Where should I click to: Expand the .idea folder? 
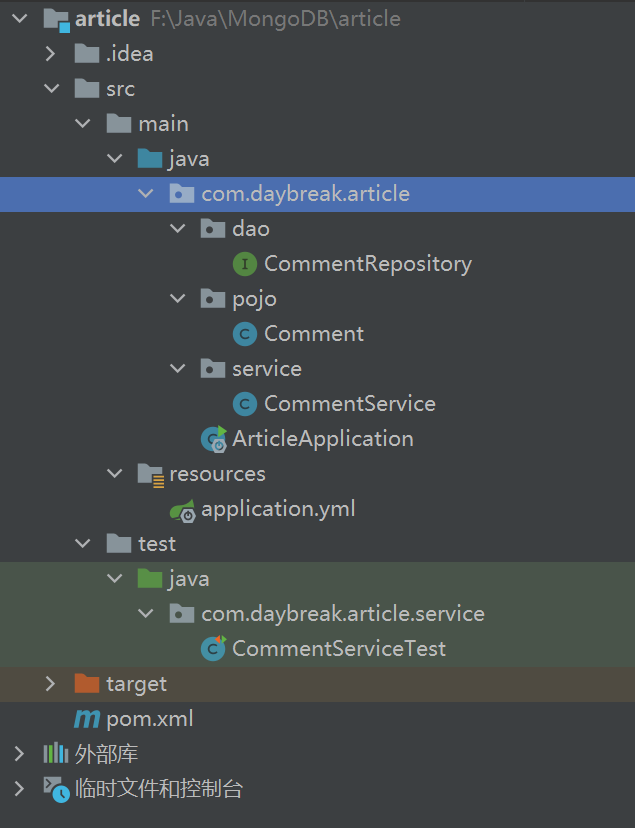click(x=51, y=54)
